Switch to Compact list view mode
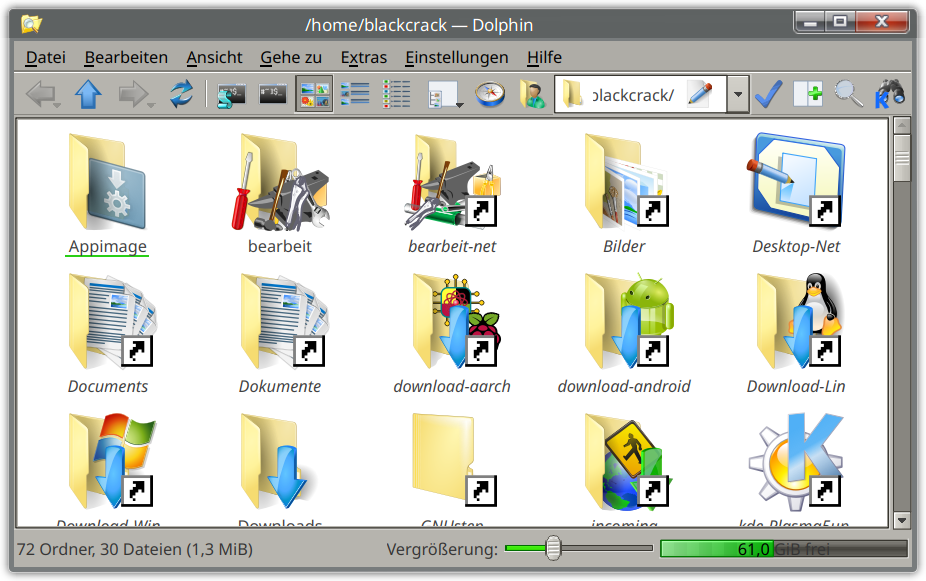The image size is (926, 581). click(x=355, y=94)
